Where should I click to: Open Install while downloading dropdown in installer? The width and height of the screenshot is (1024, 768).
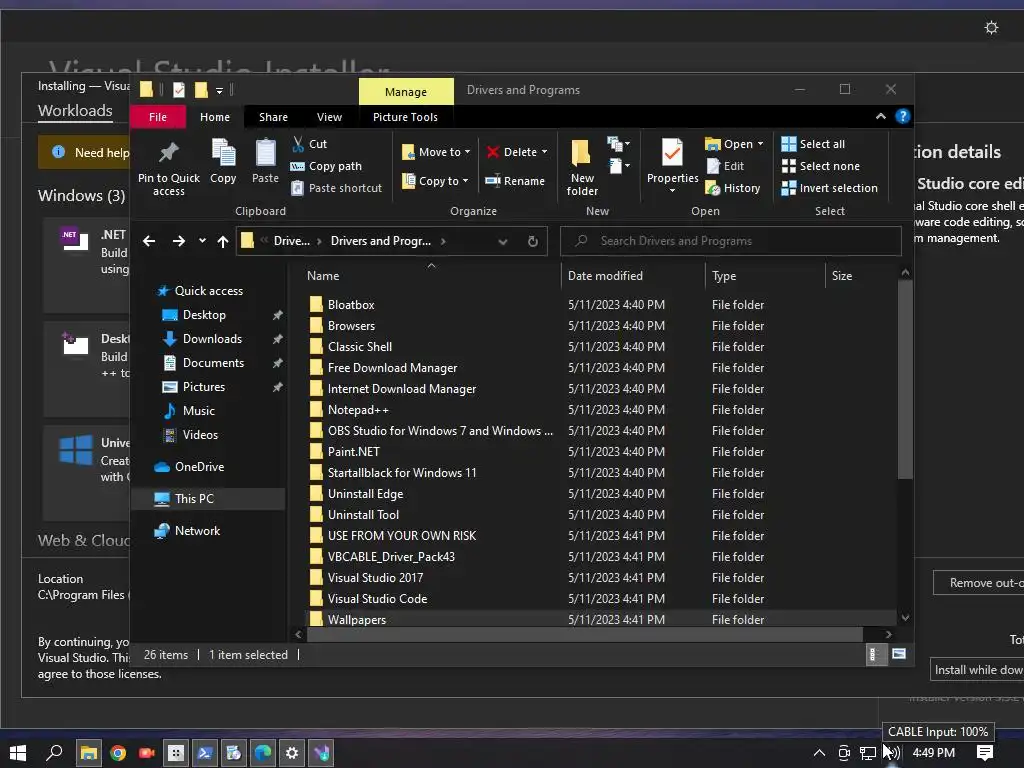pos(977,669)
